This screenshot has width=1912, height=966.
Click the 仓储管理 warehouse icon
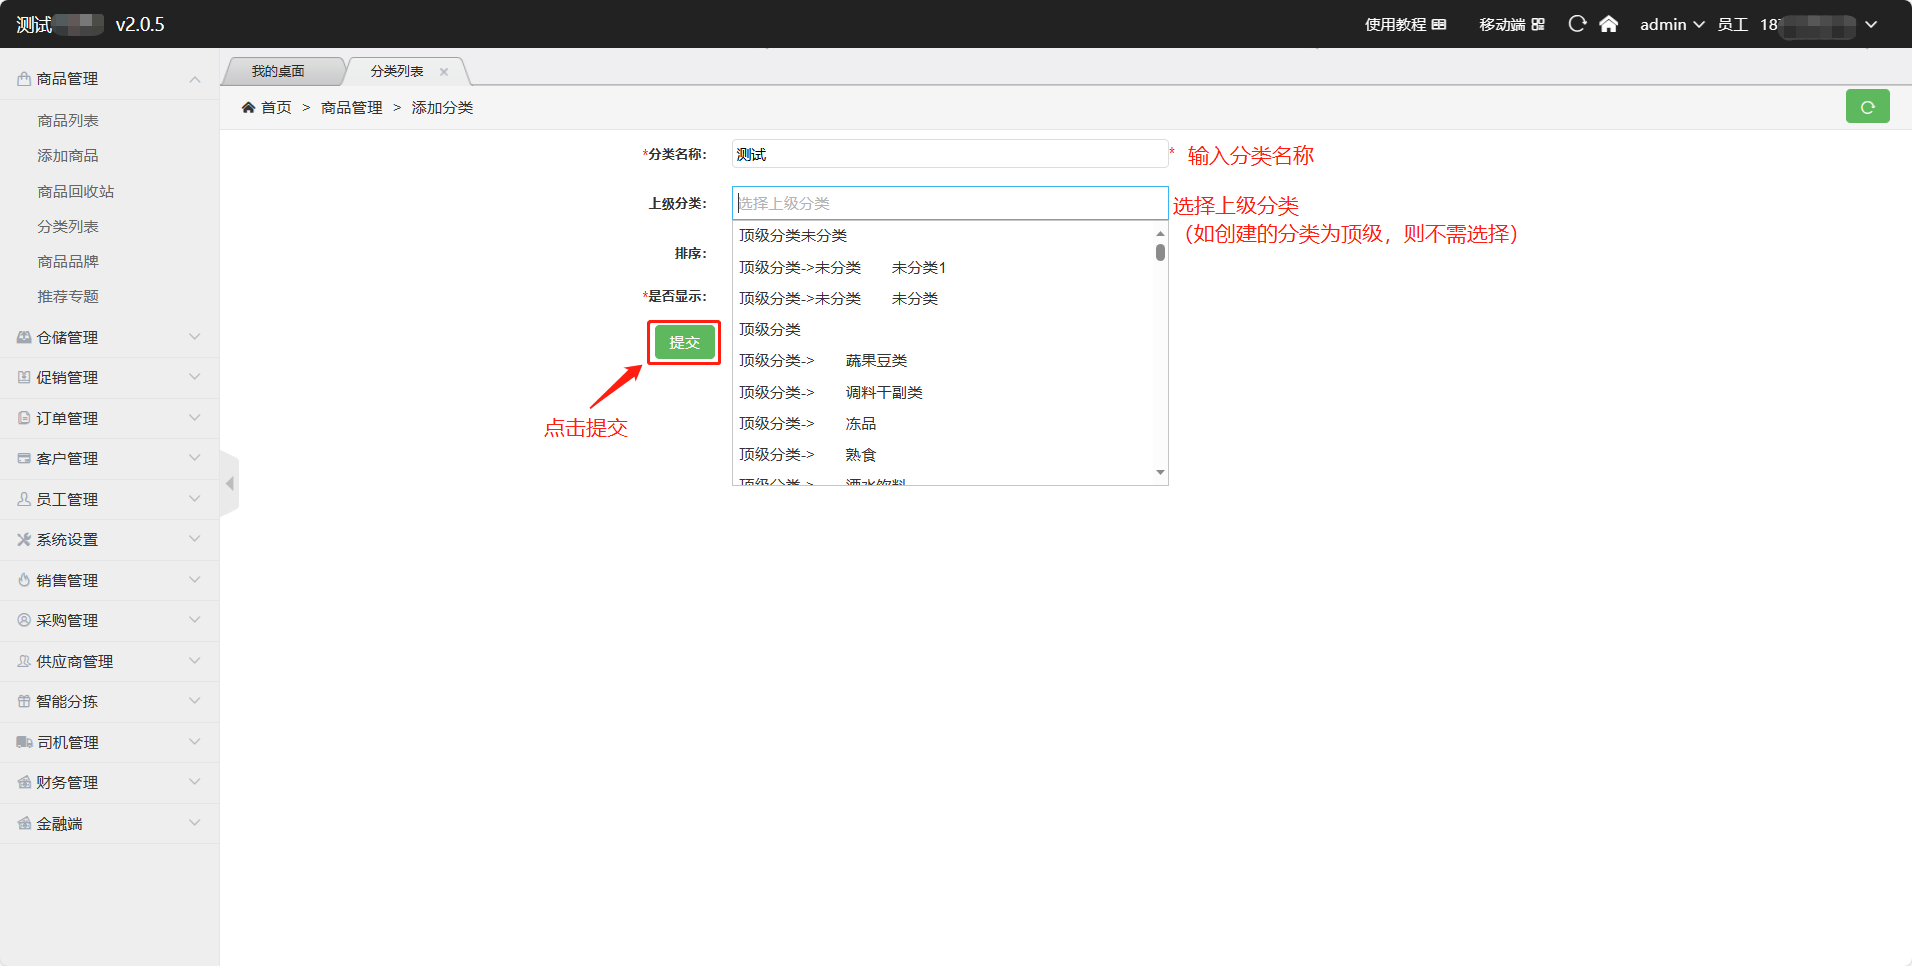[24, 338]
